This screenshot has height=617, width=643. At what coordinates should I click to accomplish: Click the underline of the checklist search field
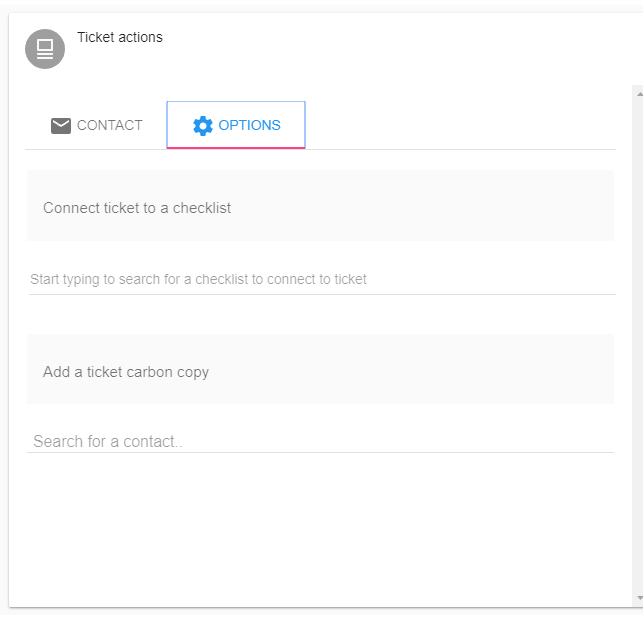pos(322,294)
